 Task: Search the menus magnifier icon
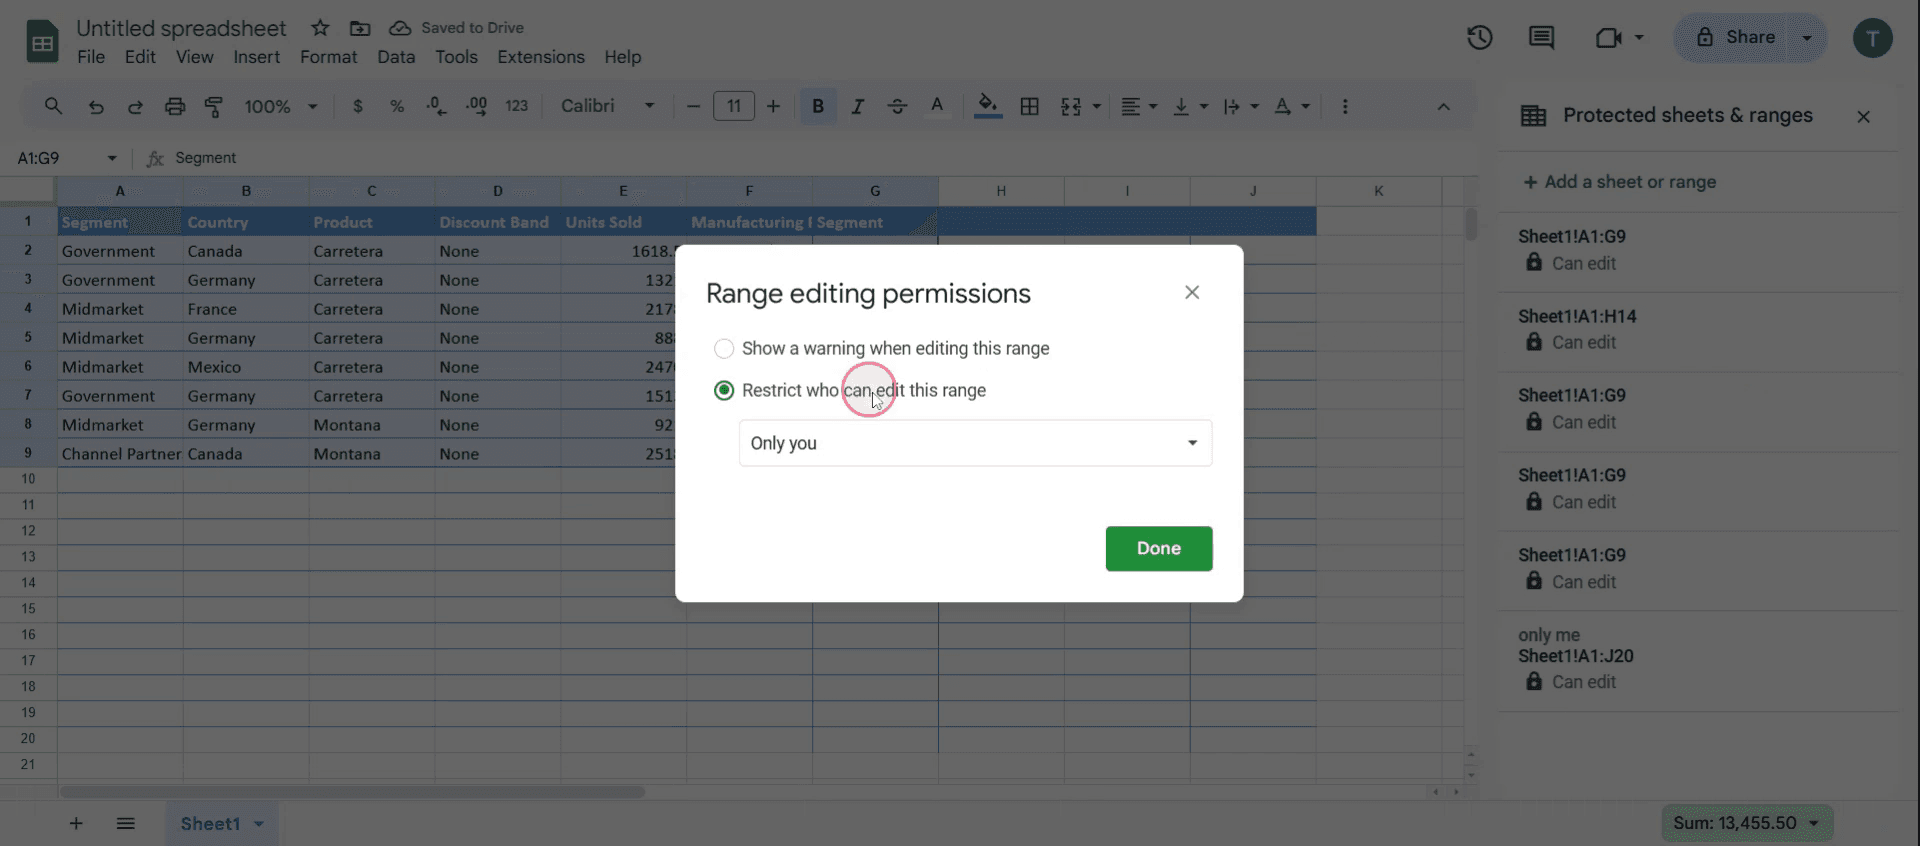coord(53,106)
